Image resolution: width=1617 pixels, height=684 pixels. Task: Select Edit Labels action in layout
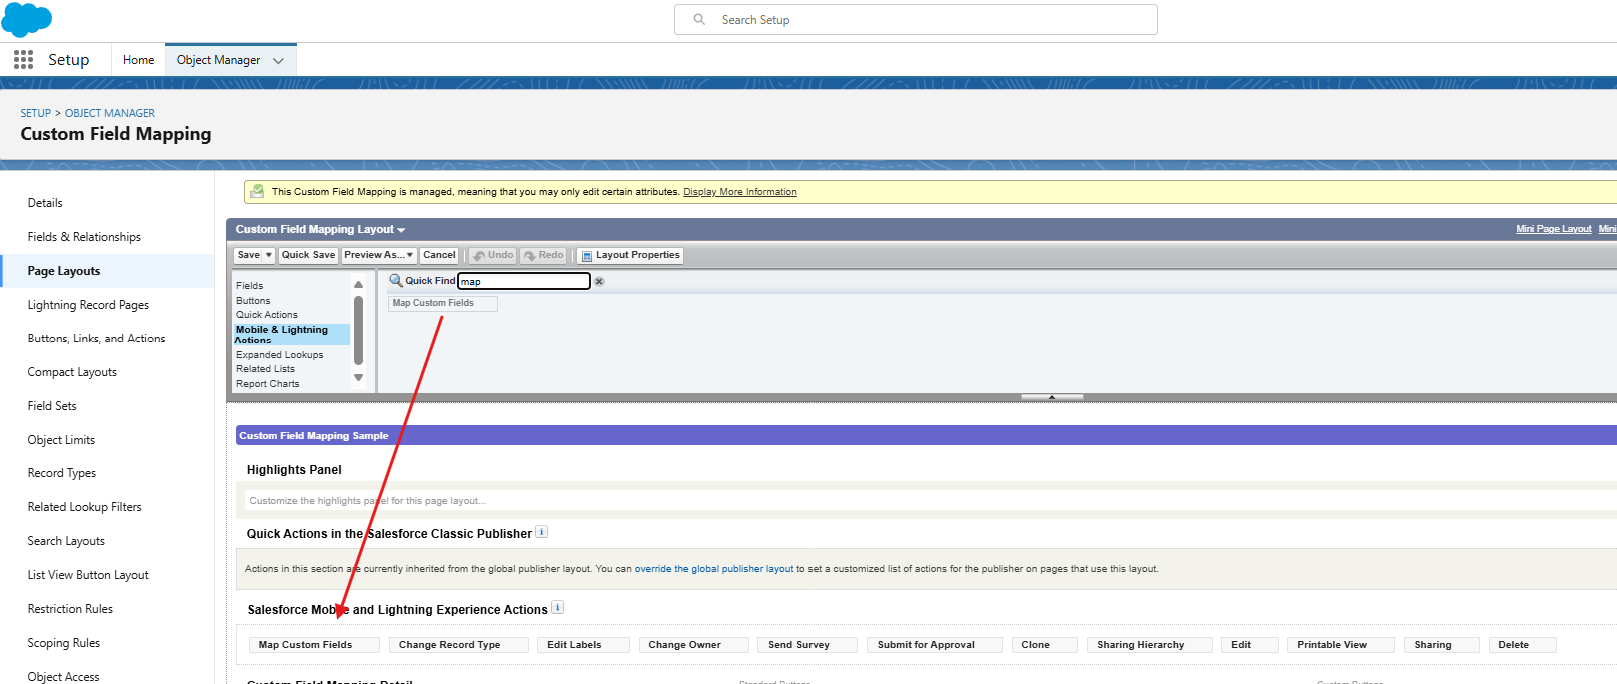tap(584, 645)
